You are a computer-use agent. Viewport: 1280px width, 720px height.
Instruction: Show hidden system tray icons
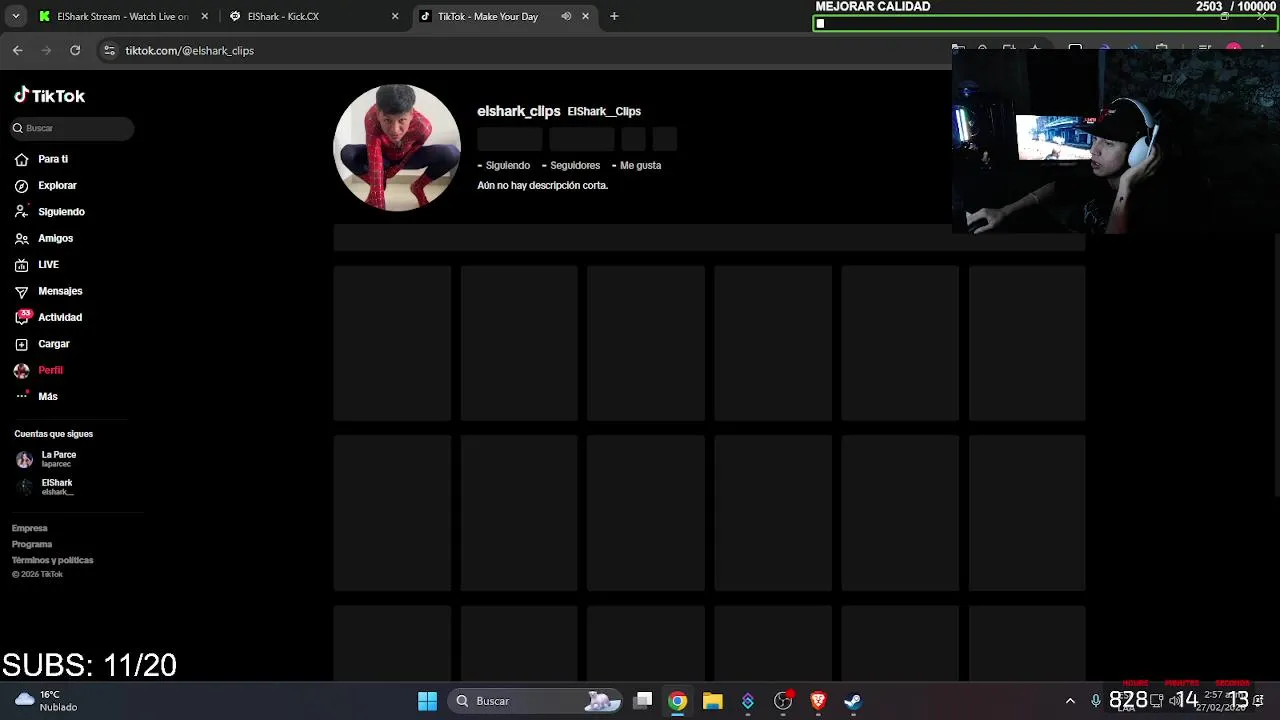pyautogui.click(x=1070, y=701)
